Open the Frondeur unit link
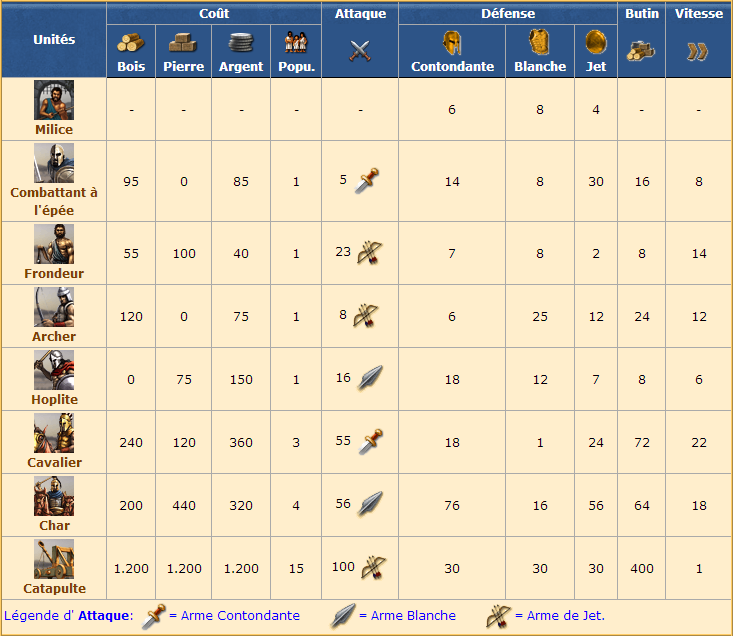Image resolution: width=733 pixels, height=636 pixels. click(54, 273)
